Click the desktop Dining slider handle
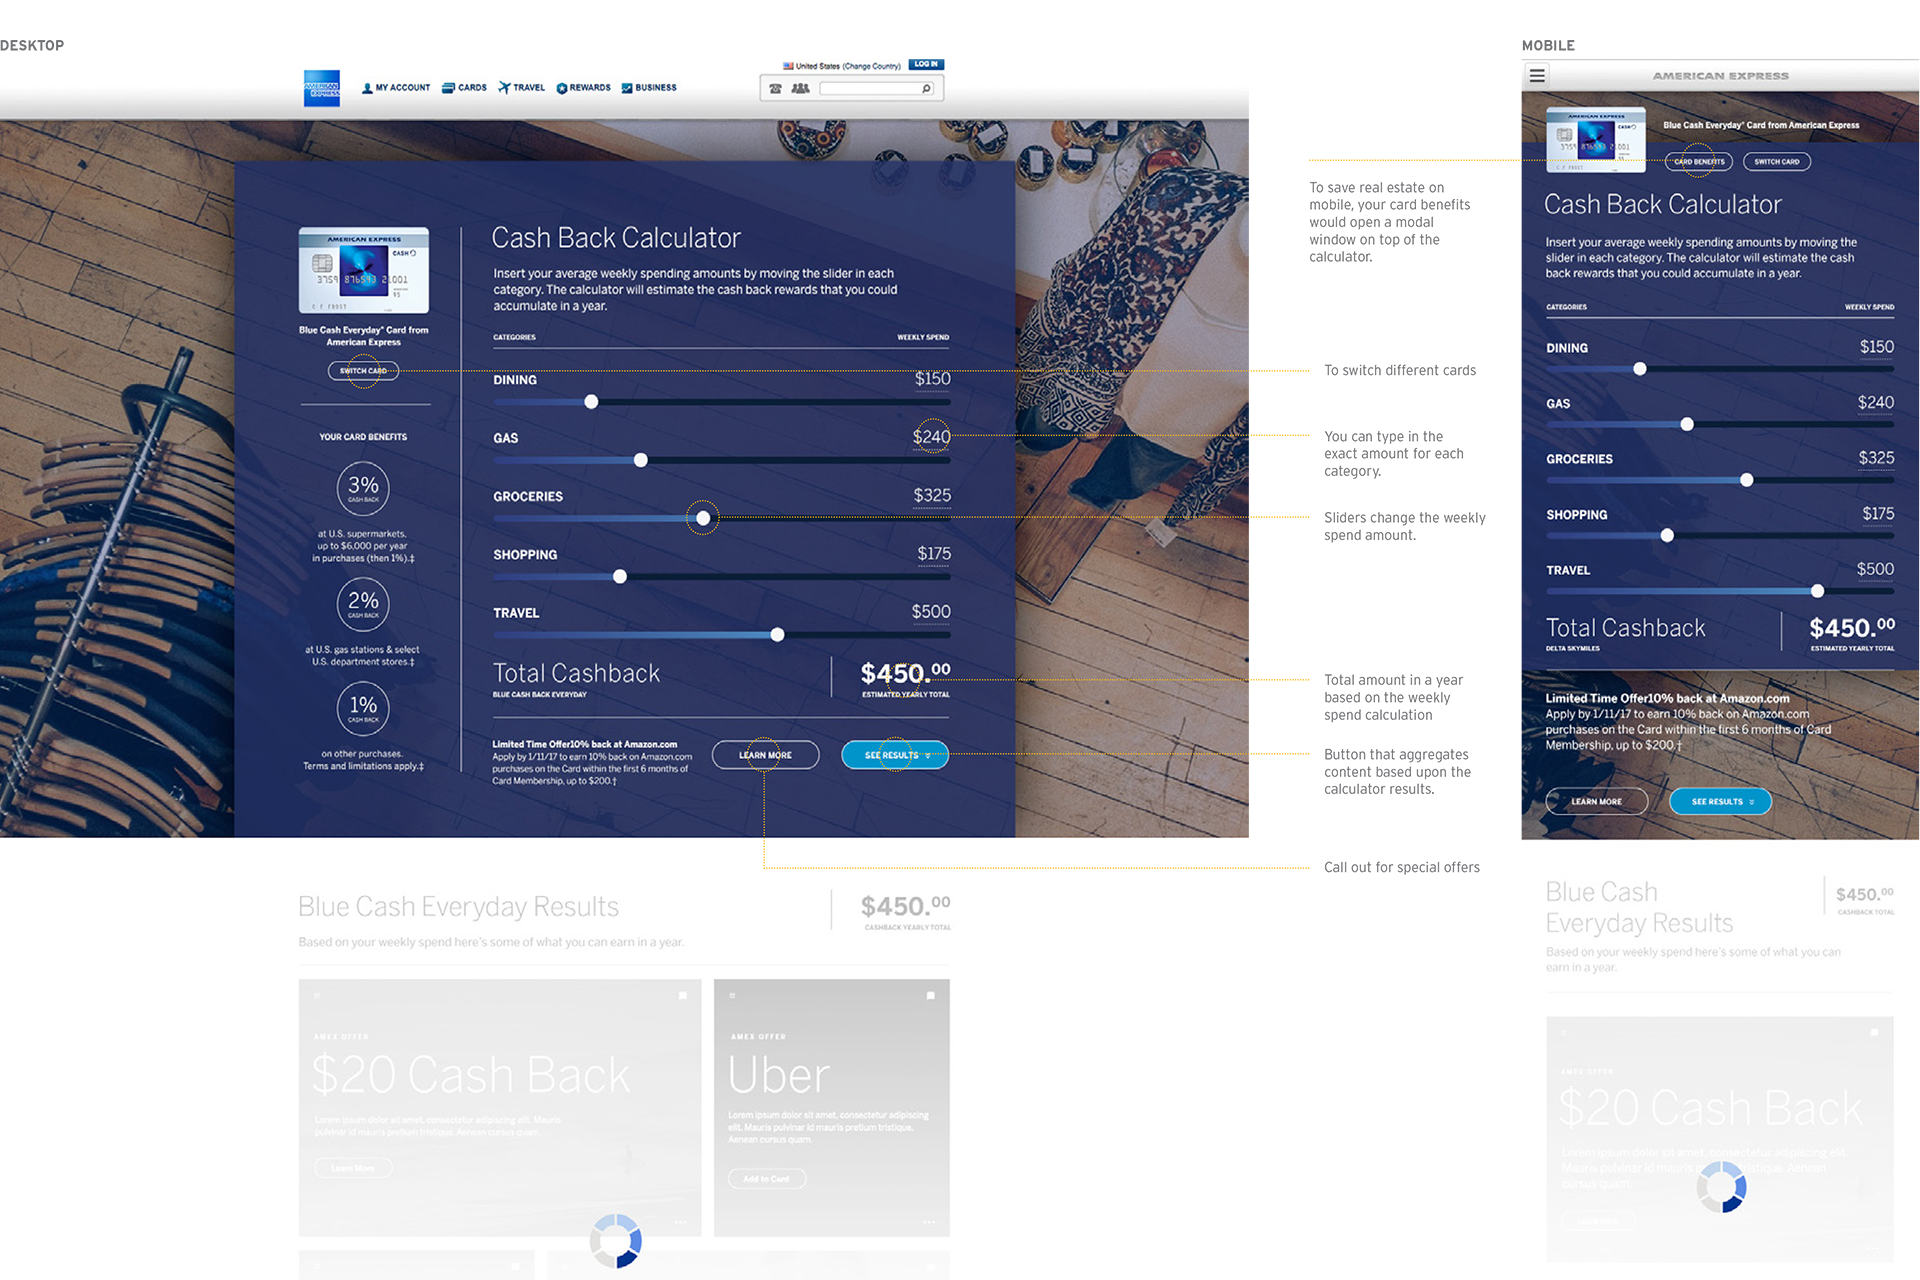The width and height of the screenshot is (1920, 1280). [x=591, y=402]
